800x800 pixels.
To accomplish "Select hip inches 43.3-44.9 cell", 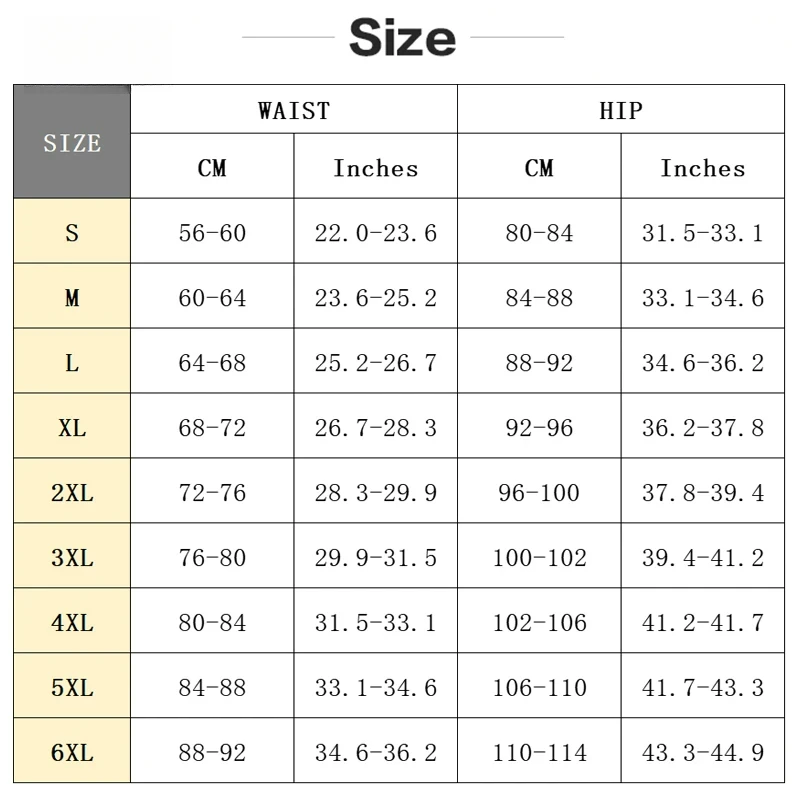I will point(703,751).
